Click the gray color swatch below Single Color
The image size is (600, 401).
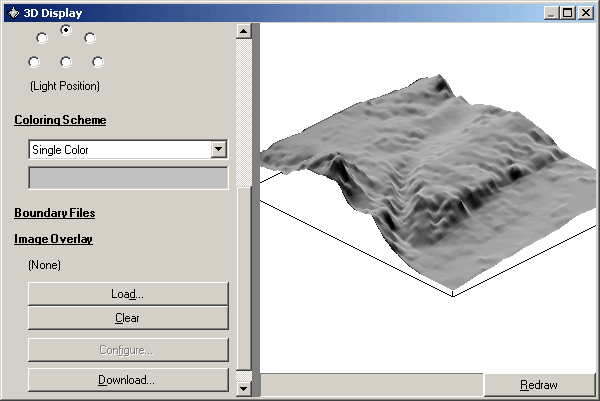pos(128,178)
